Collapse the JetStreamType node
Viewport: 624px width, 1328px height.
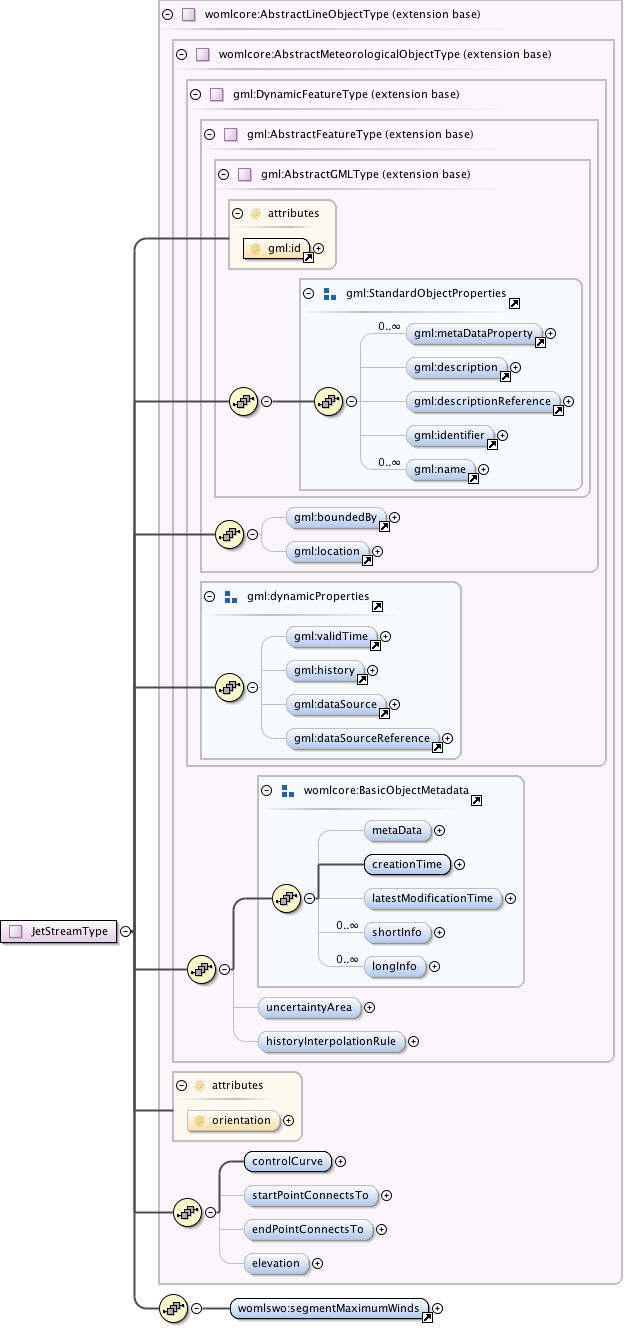[x=125, y=931]
